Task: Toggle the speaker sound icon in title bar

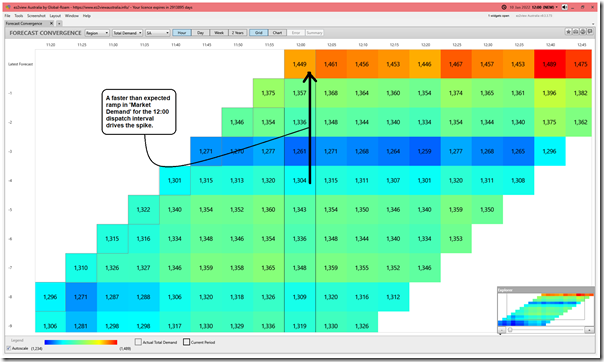Action: point(564,7)
